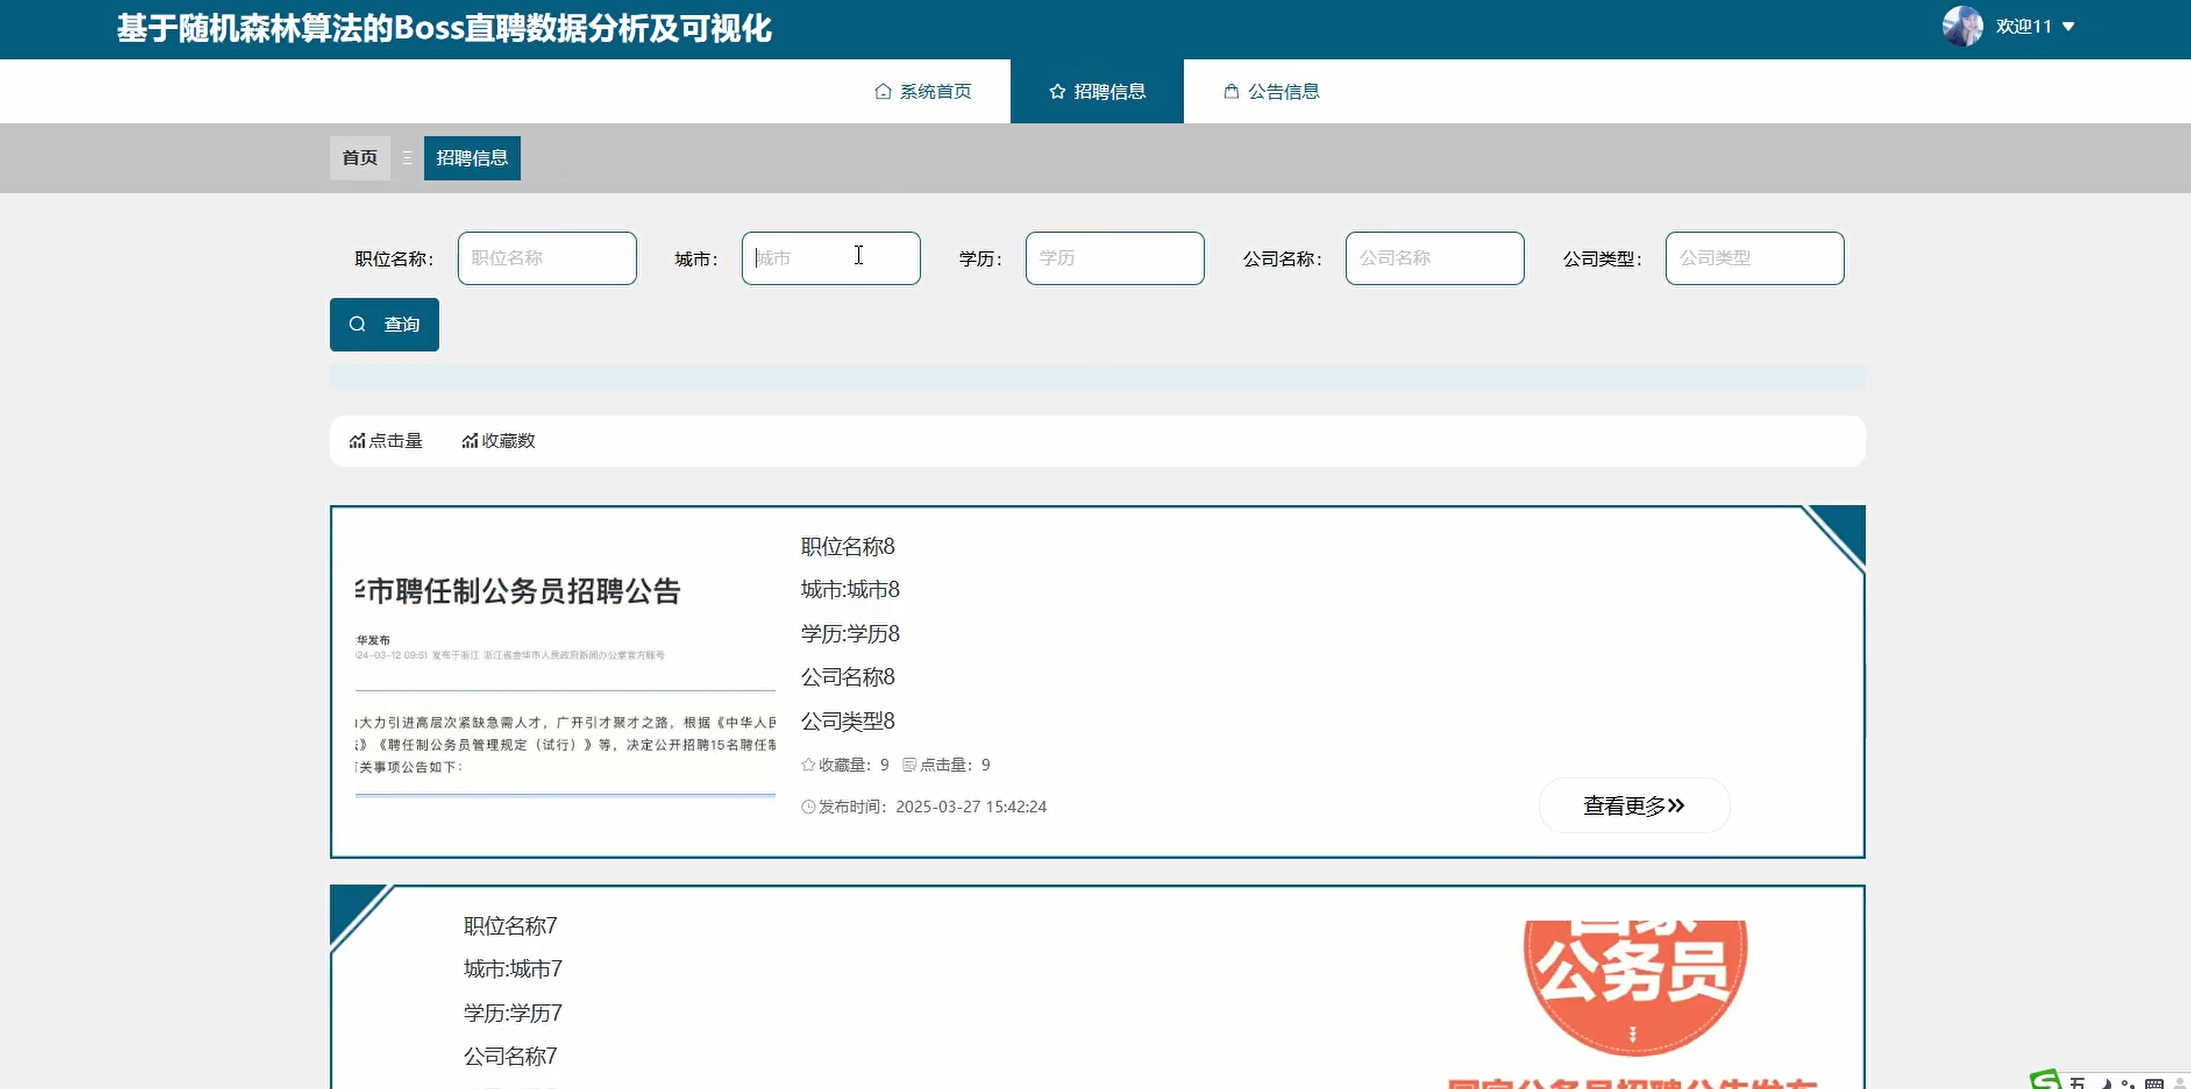Select the home icon beside 系统首页

(881, 91)
